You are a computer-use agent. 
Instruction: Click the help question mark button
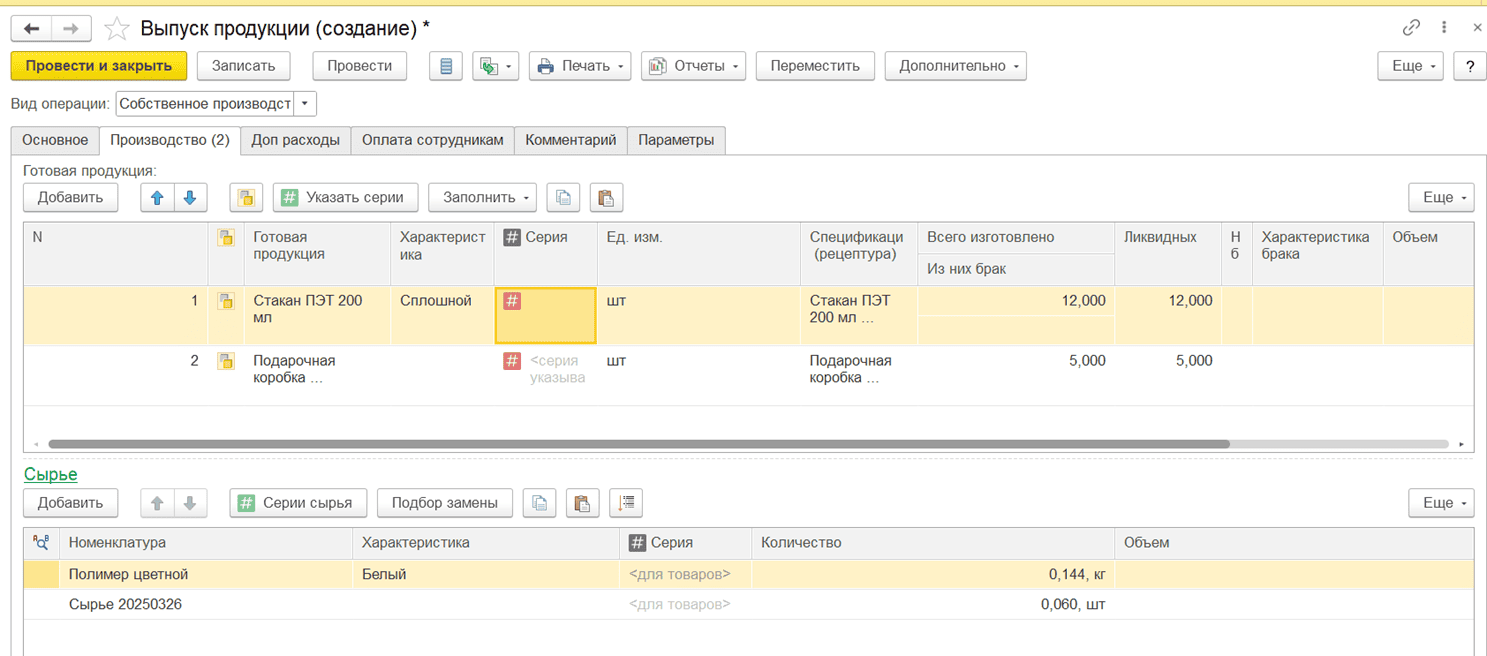[x=1469, y=66]
